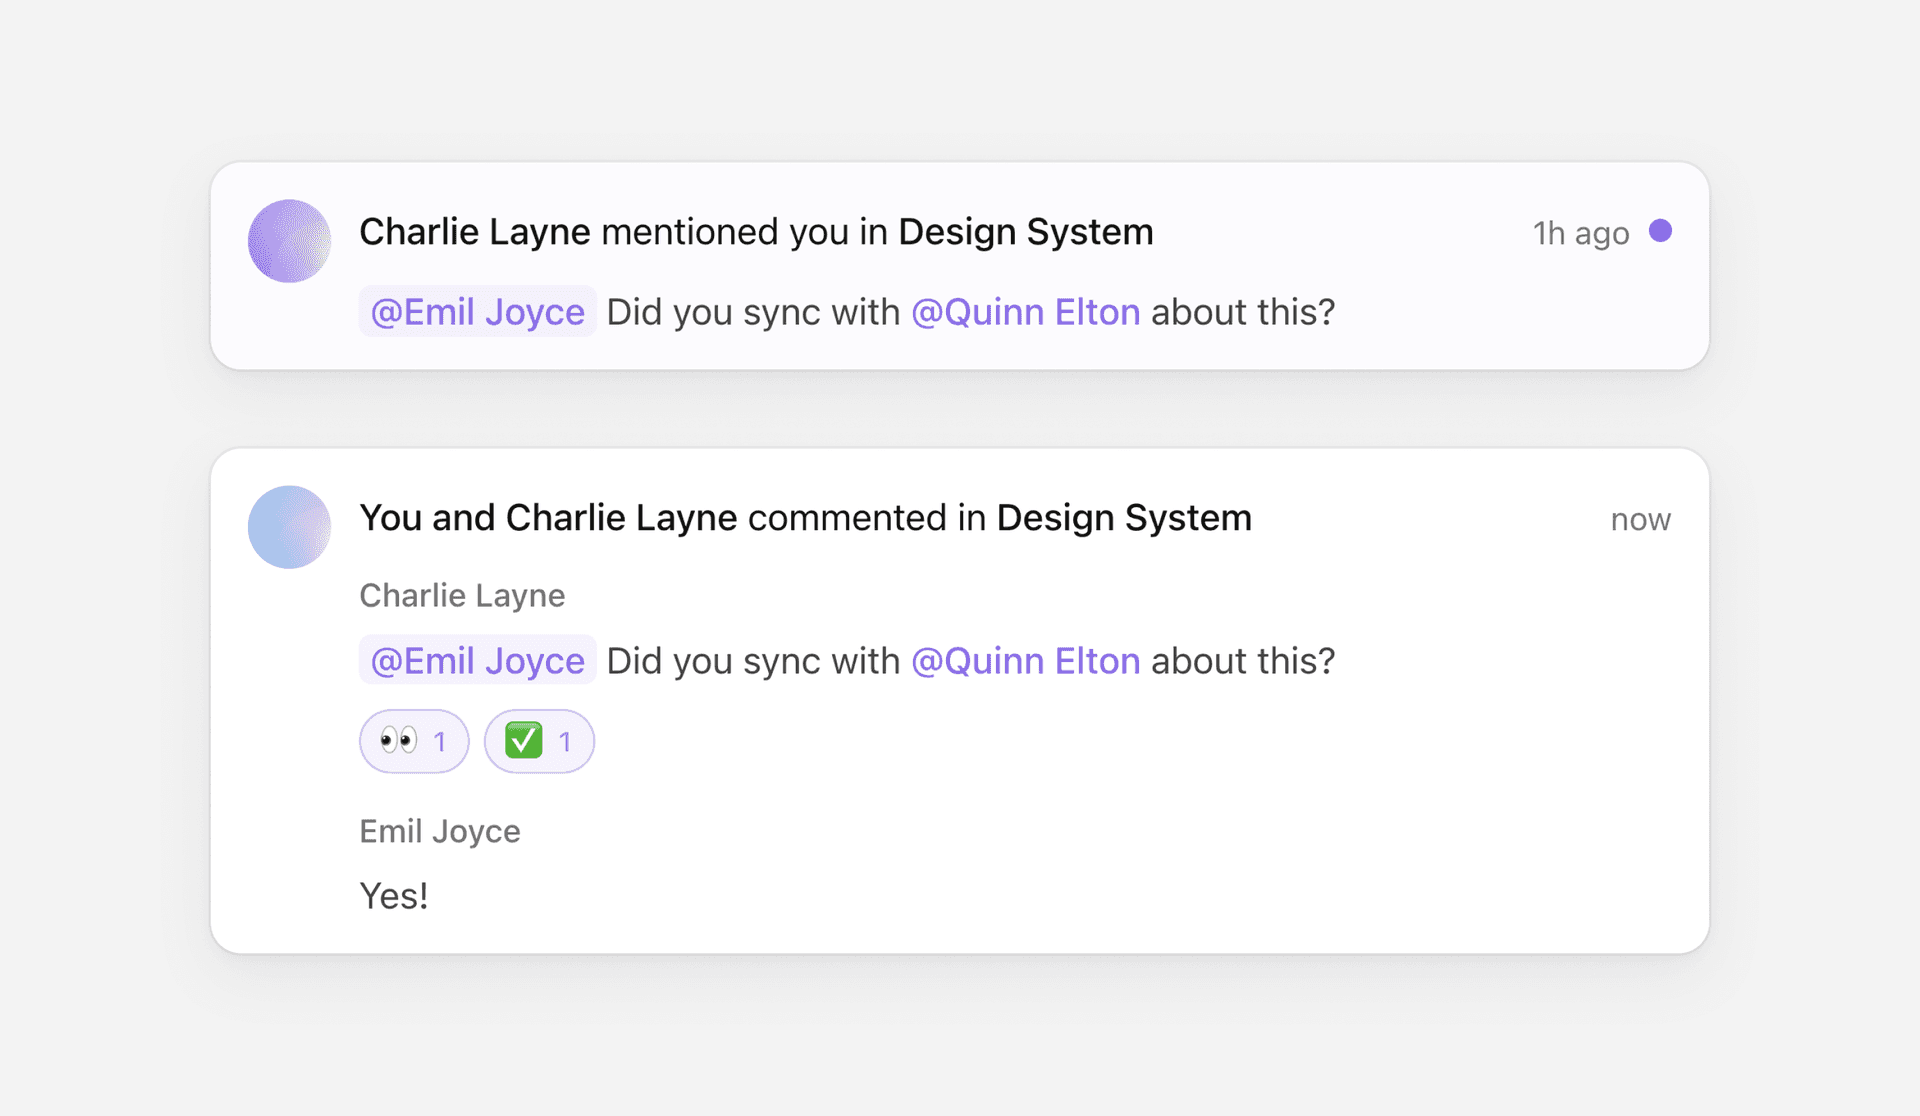The height and width of the screenshot is (1116, 1920).
Task: Click bold Charlie Layne name in mention title
Action: (474, 232)
